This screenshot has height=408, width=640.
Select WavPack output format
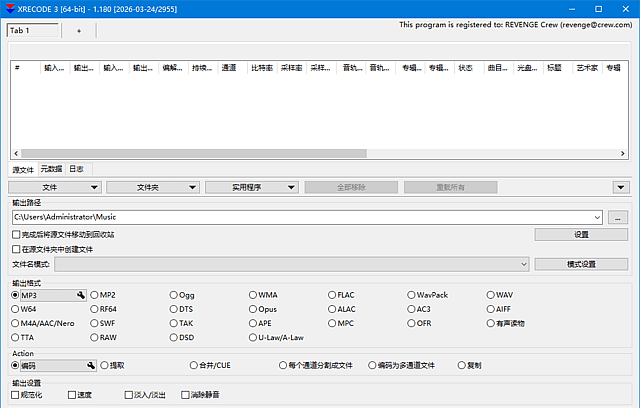click(427, 295)
